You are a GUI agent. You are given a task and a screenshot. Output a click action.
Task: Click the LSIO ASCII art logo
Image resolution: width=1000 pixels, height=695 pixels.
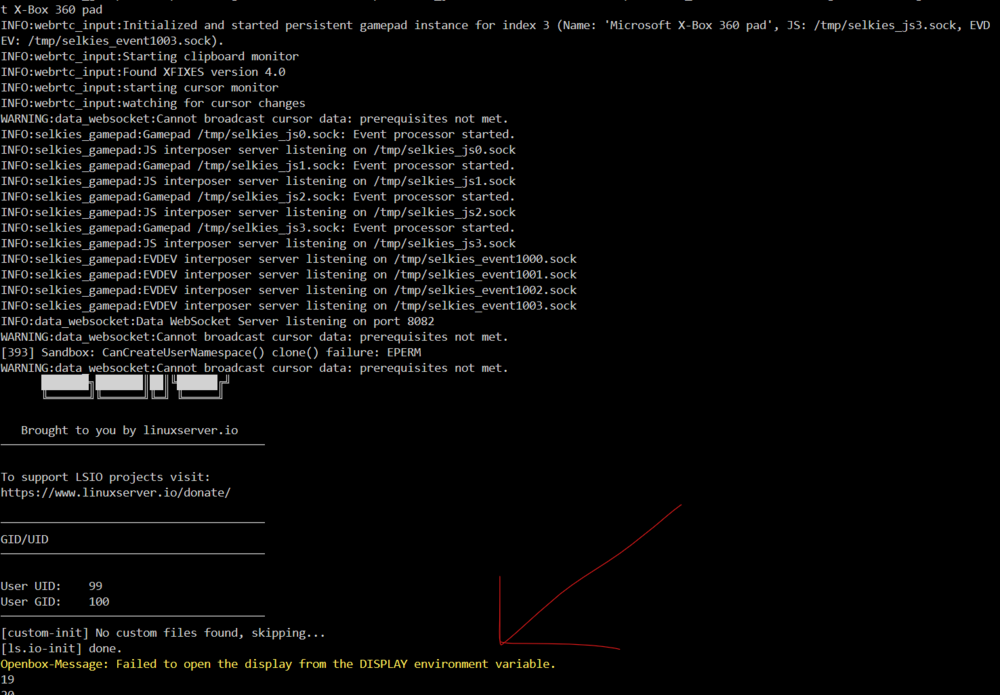tap(135, 387)
